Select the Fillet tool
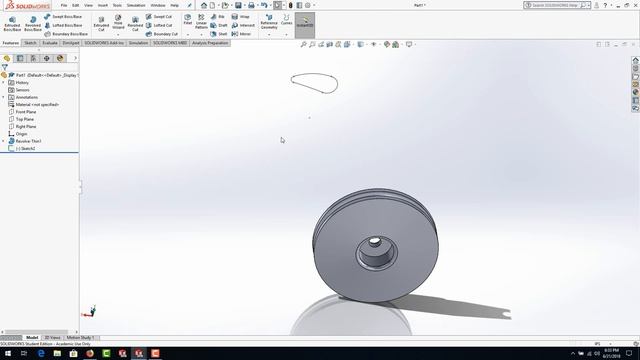Screen dimensions: 640x360 188,20
